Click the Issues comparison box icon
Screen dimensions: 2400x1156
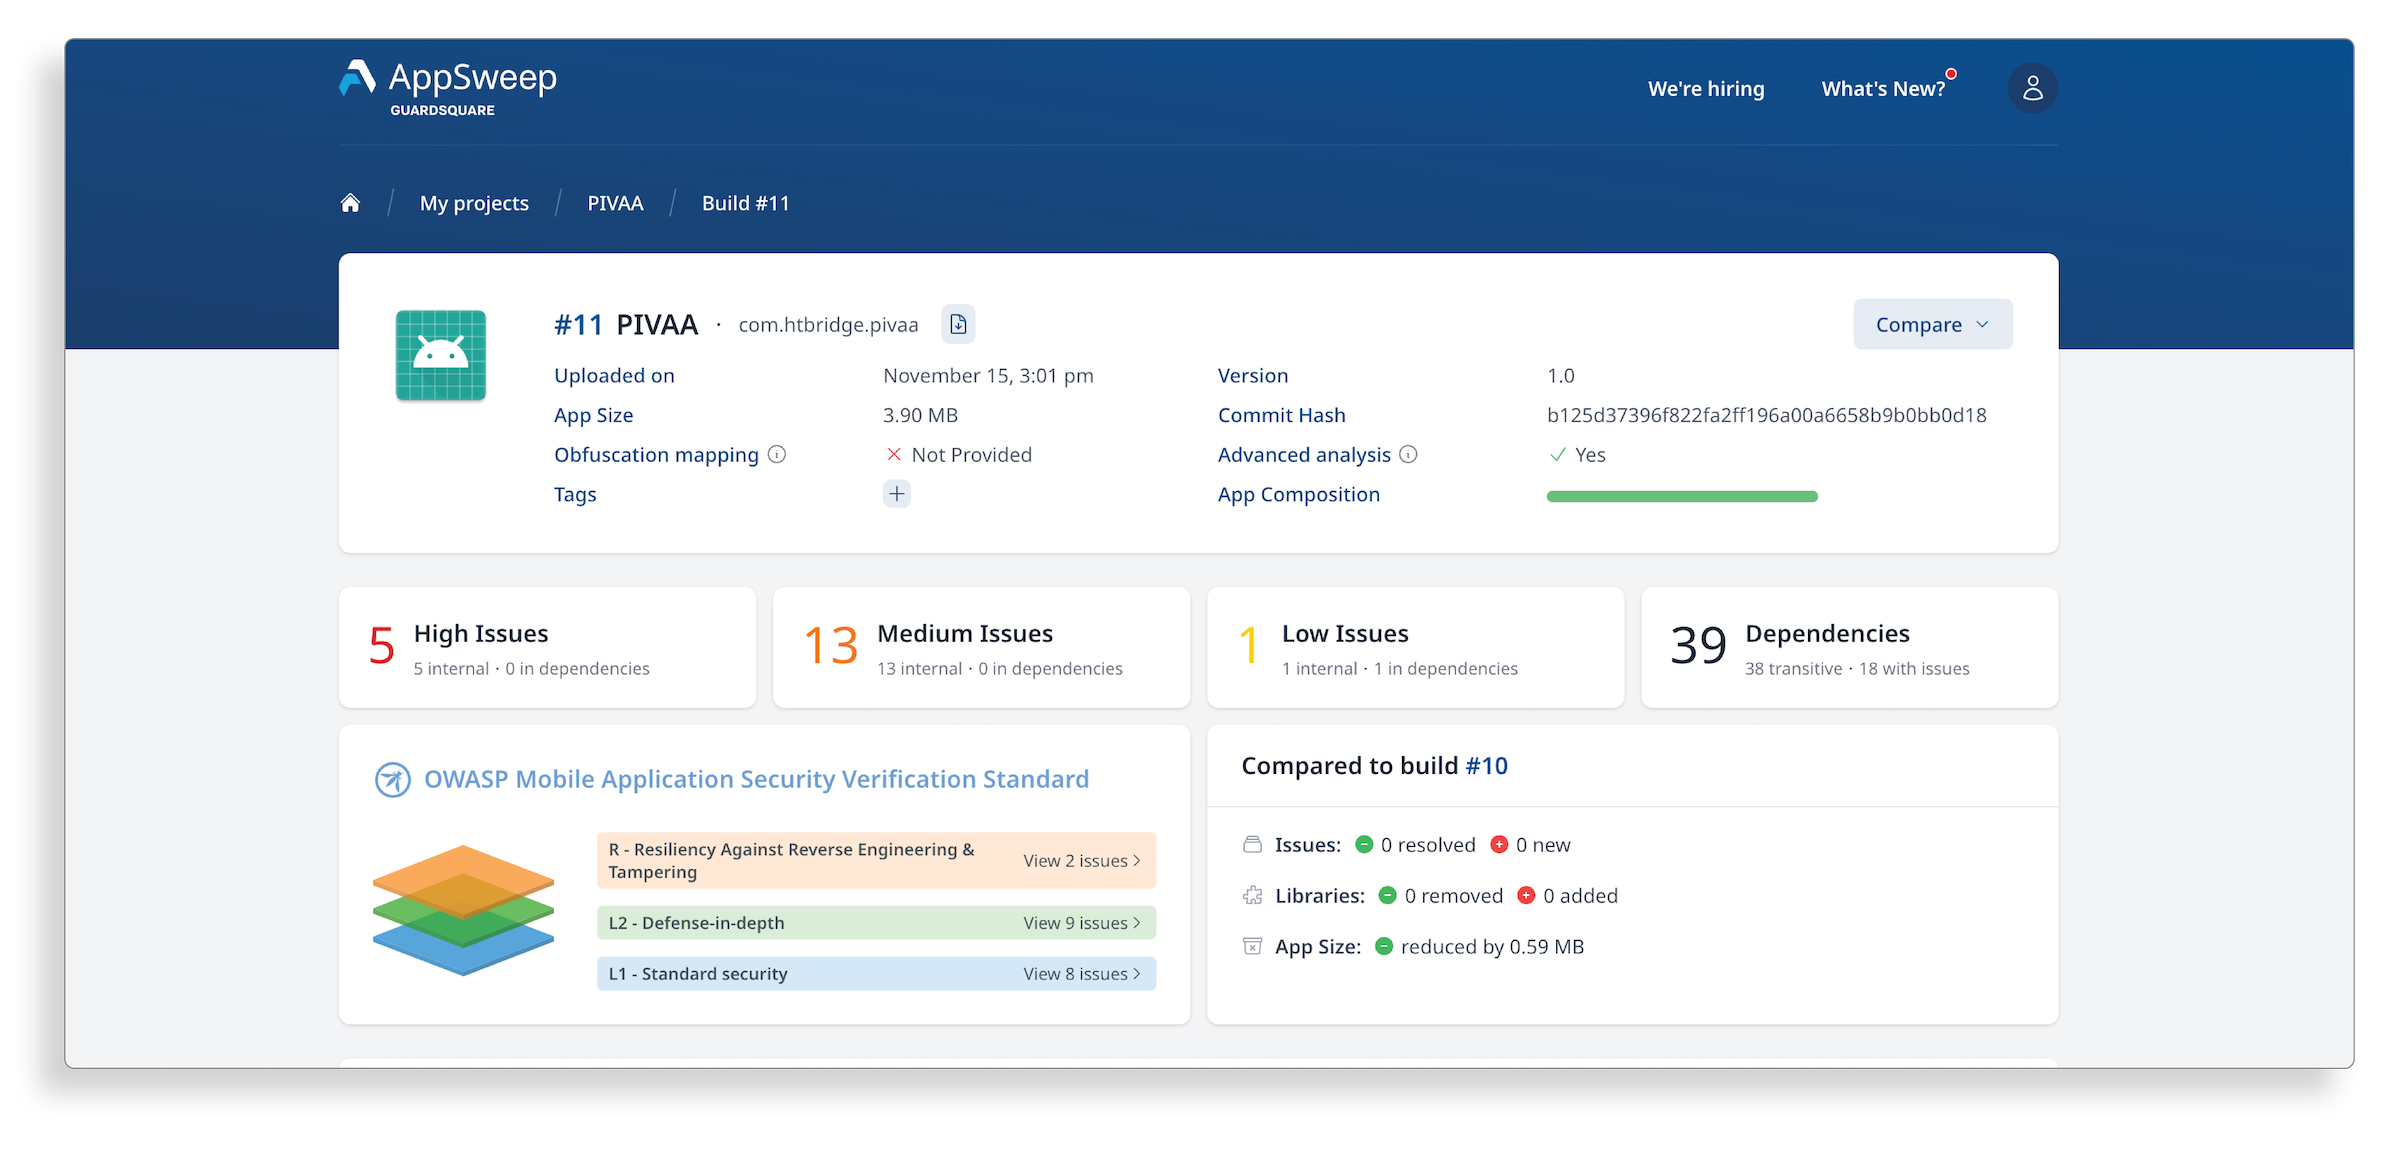[1252, 843]
